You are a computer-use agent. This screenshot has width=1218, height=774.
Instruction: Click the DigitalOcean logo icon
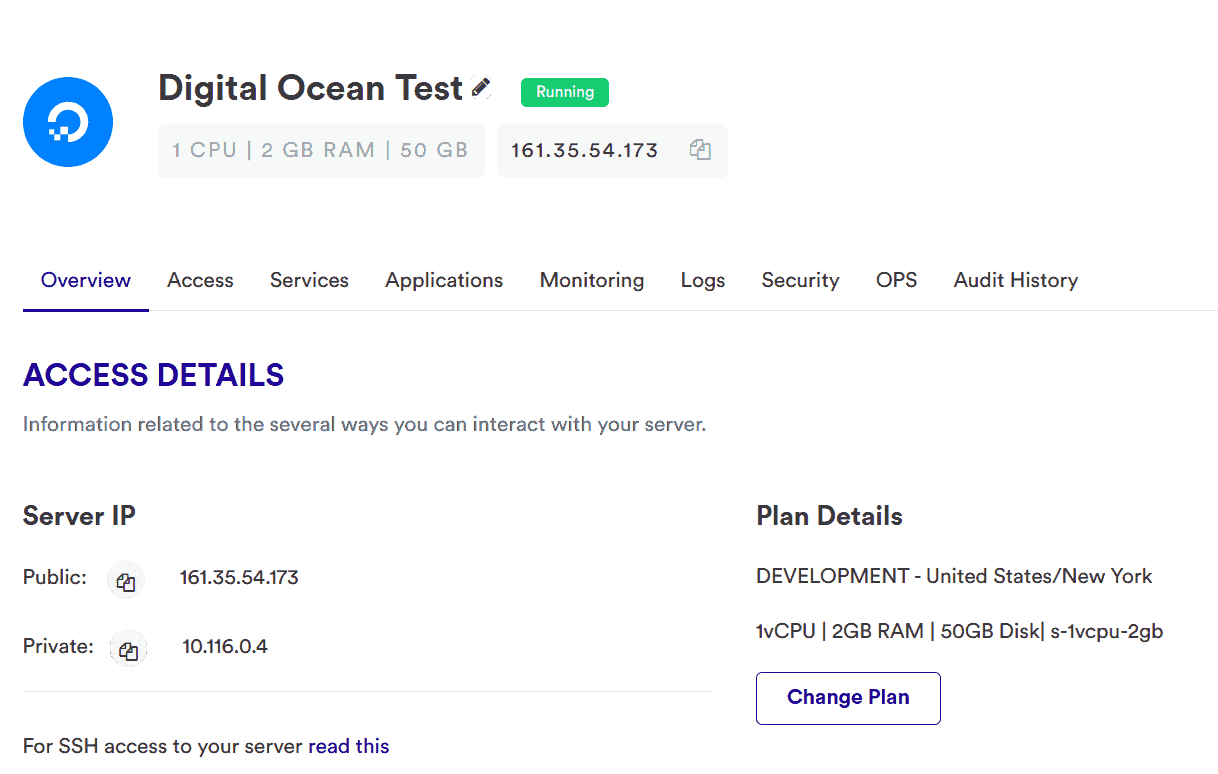tap(68, 122)
